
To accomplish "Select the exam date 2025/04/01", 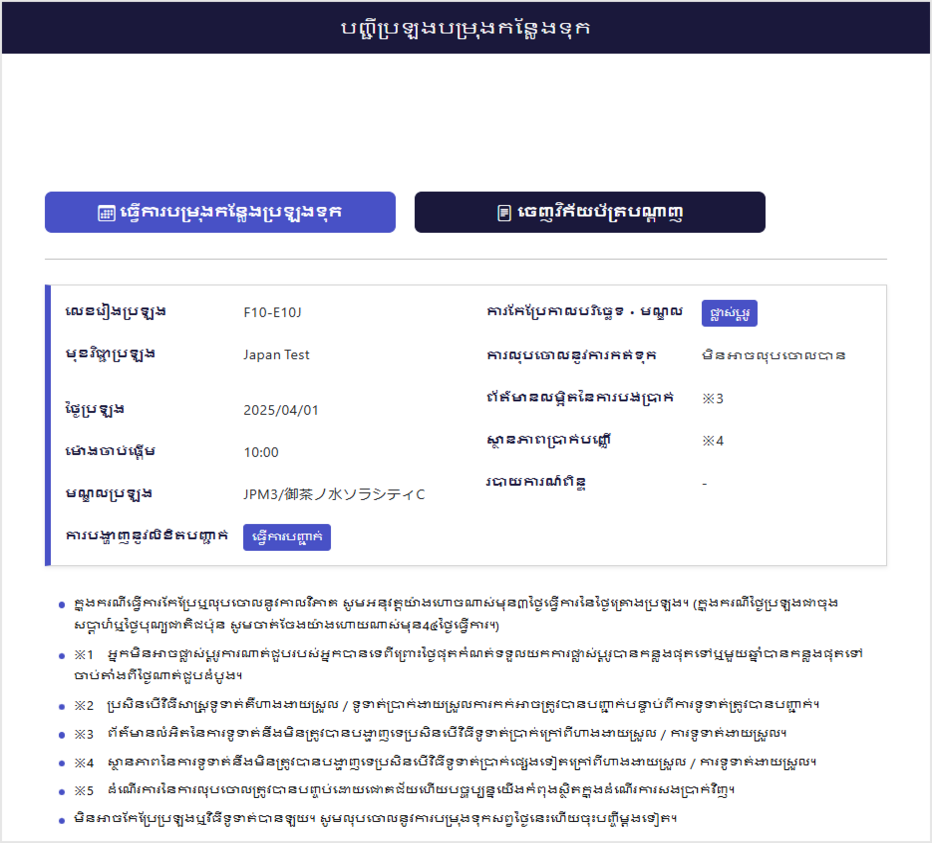I will [281, 410].
